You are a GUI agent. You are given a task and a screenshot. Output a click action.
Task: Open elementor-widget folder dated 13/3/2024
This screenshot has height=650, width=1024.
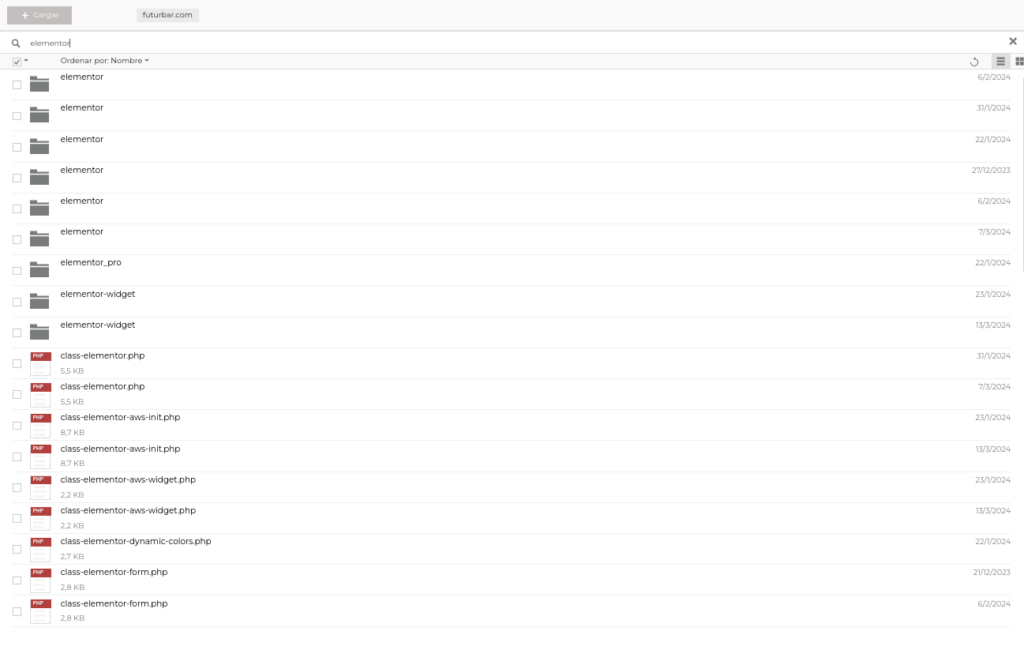tap(97, 325)
